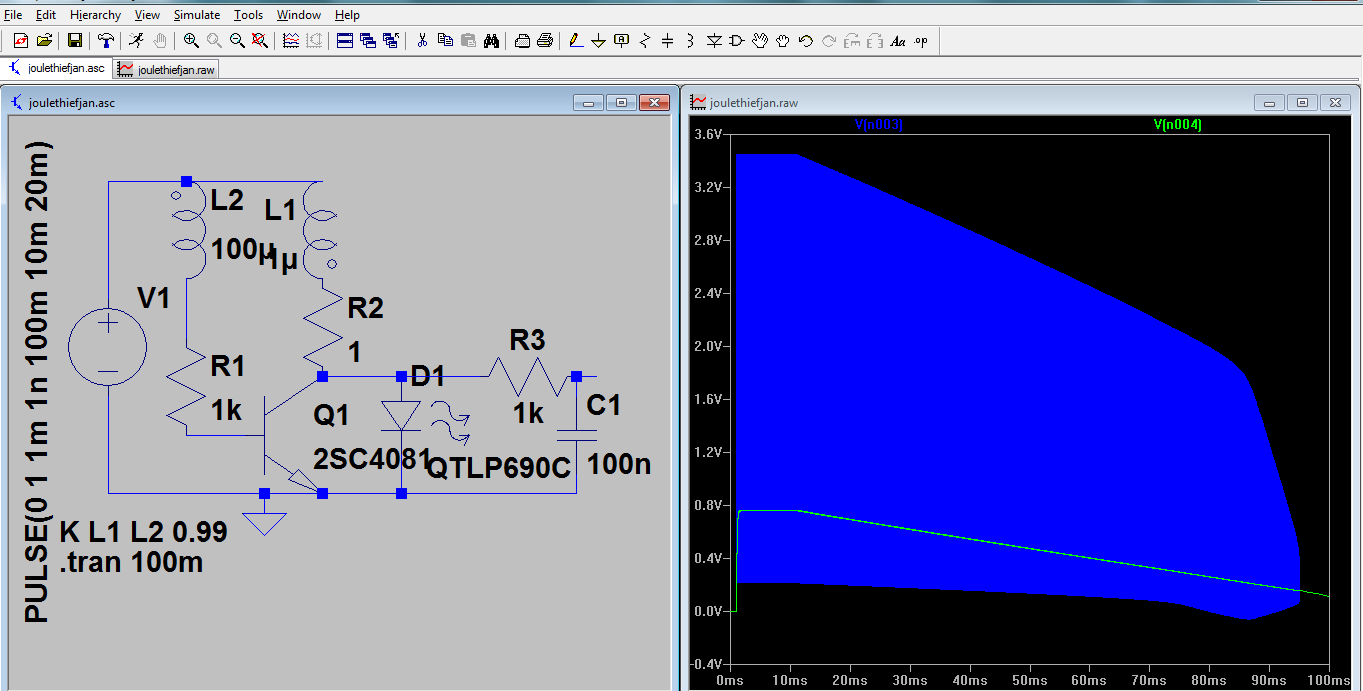
Task: Click the '.tran 100m' directive text
Action: coord(131,562)
